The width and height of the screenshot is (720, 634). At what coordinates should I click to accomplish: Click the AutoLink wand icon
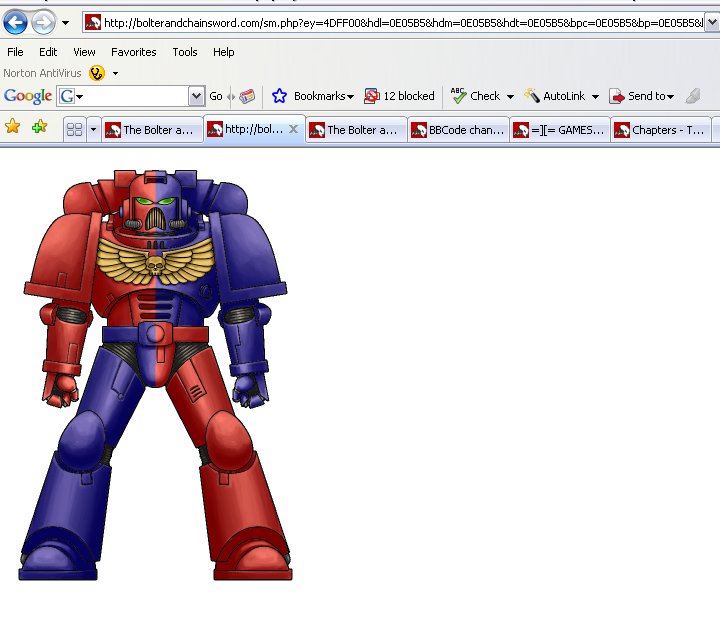tap(532, 95)
